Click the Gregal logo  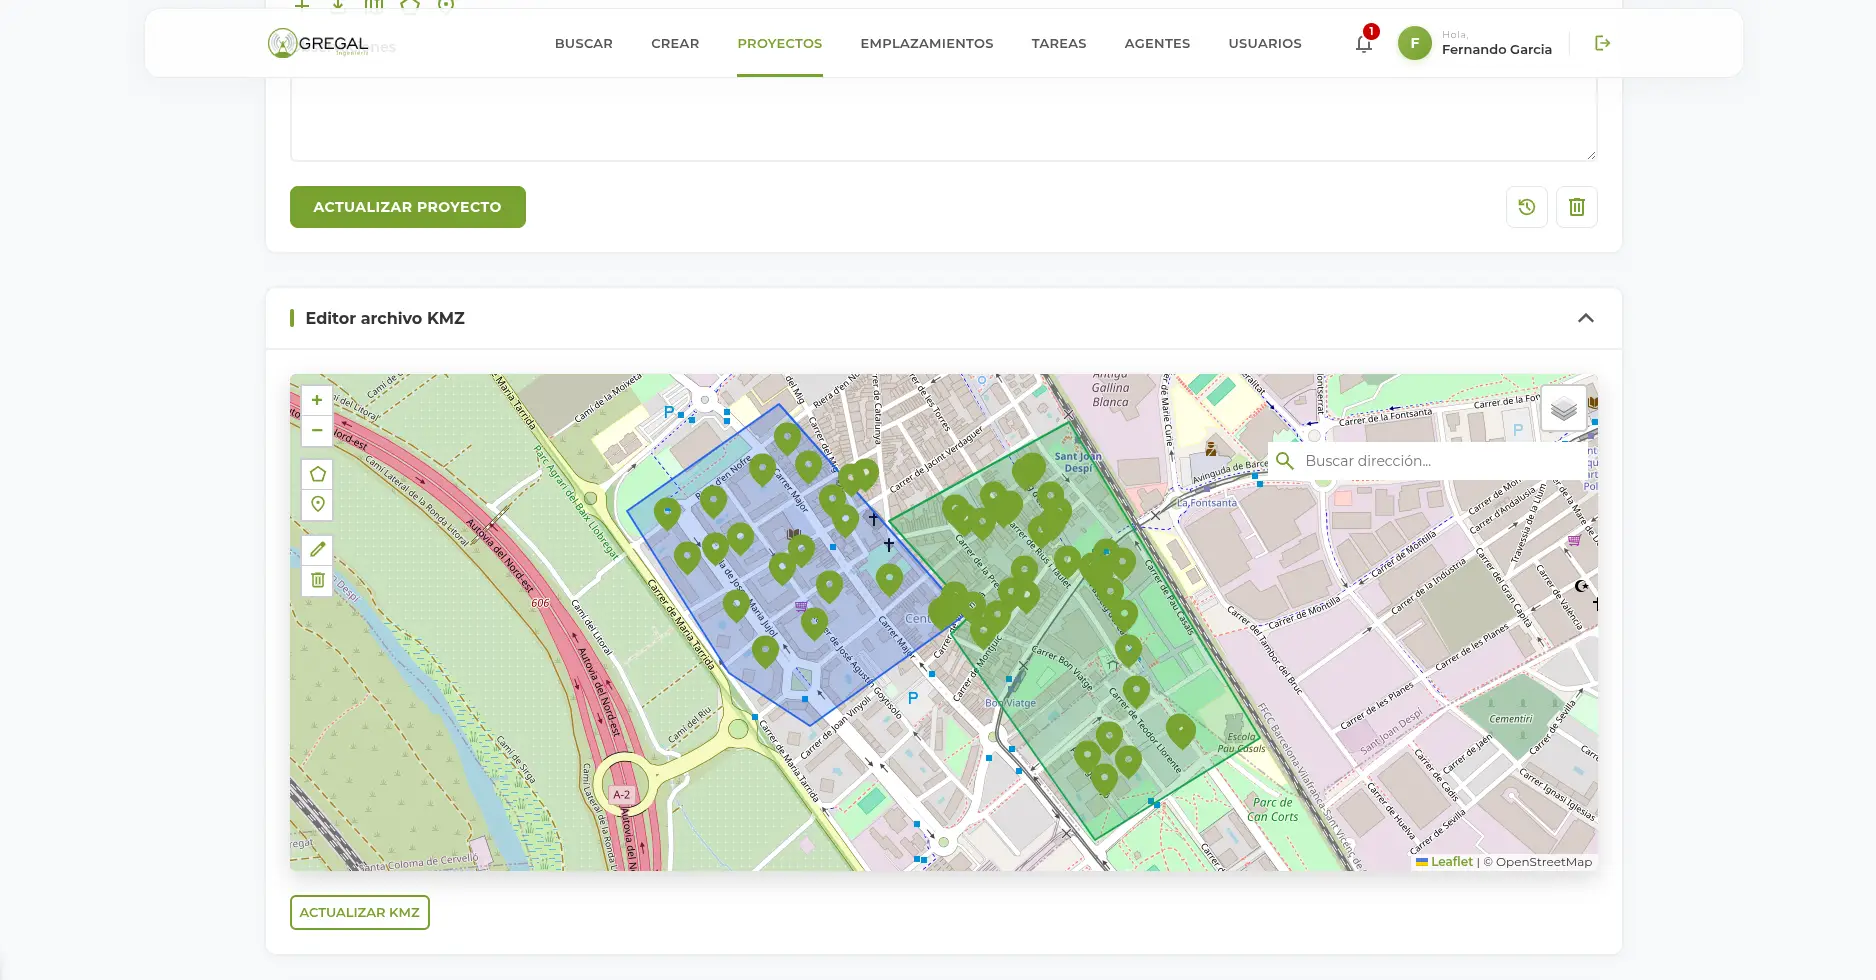[x=318, y=43]
